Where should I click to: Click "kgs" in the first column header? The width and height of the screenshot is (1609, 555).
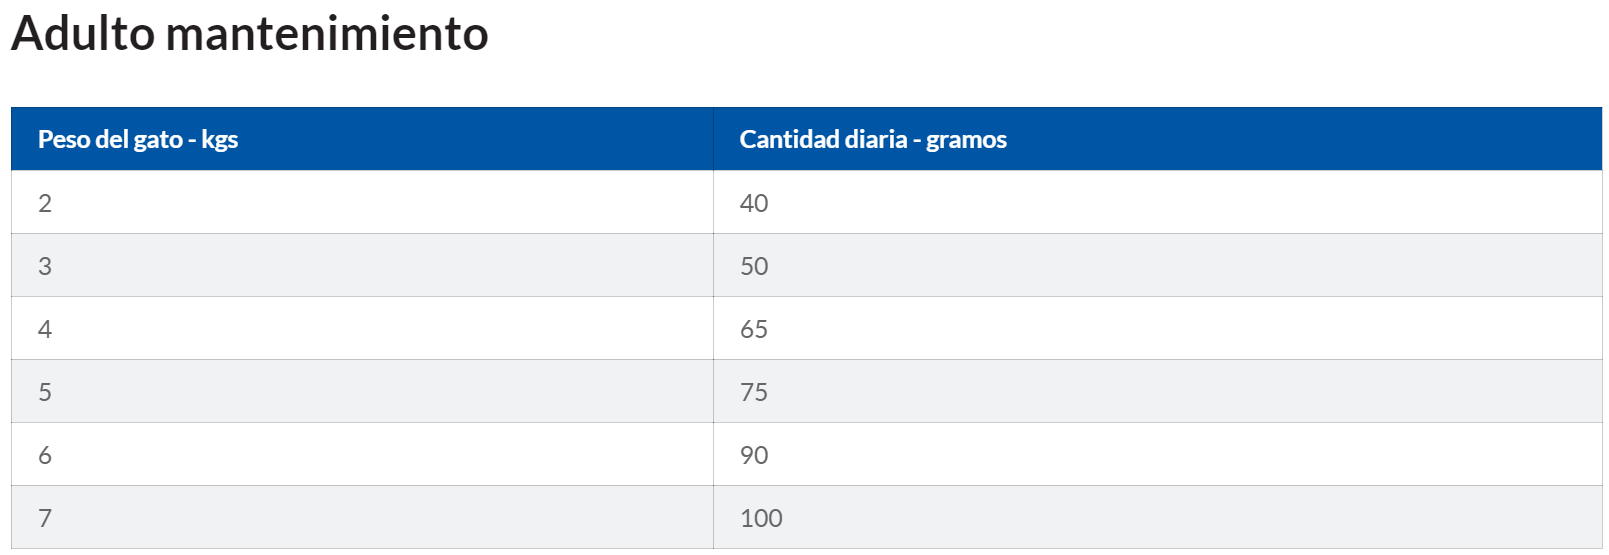tap(220, 139)
